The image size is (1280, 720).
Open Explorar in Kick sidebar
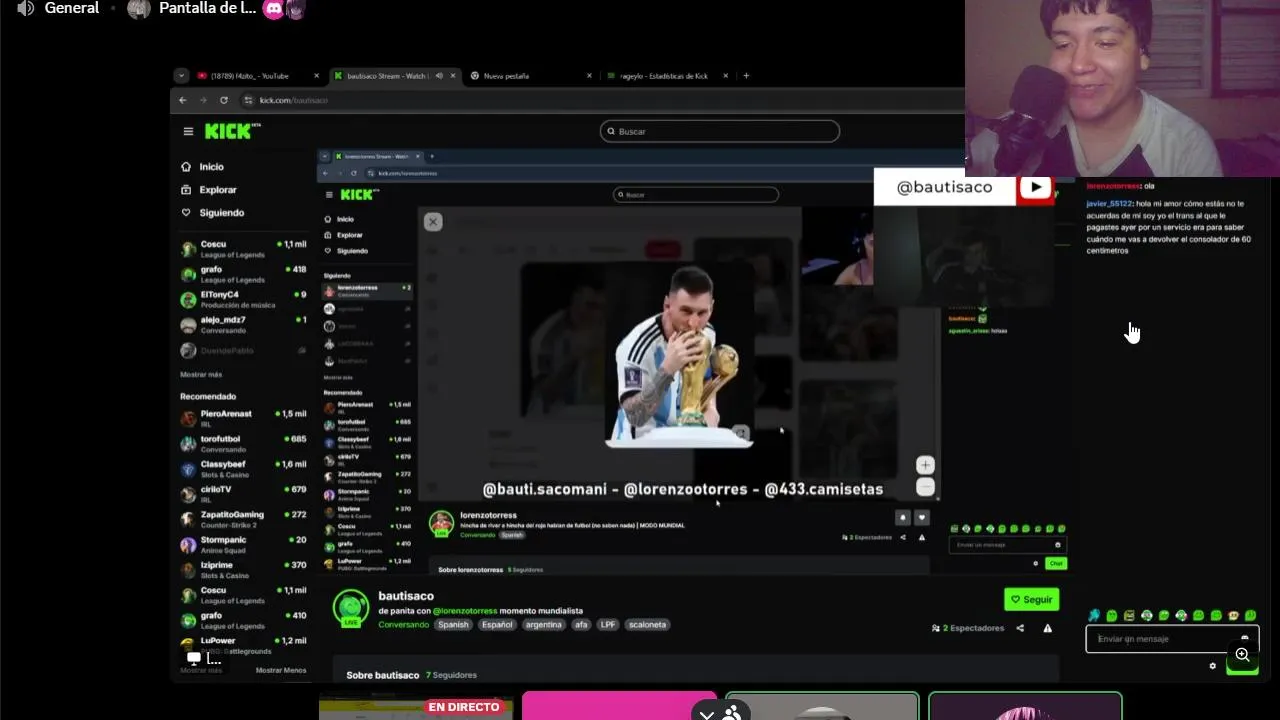[217, 190]
